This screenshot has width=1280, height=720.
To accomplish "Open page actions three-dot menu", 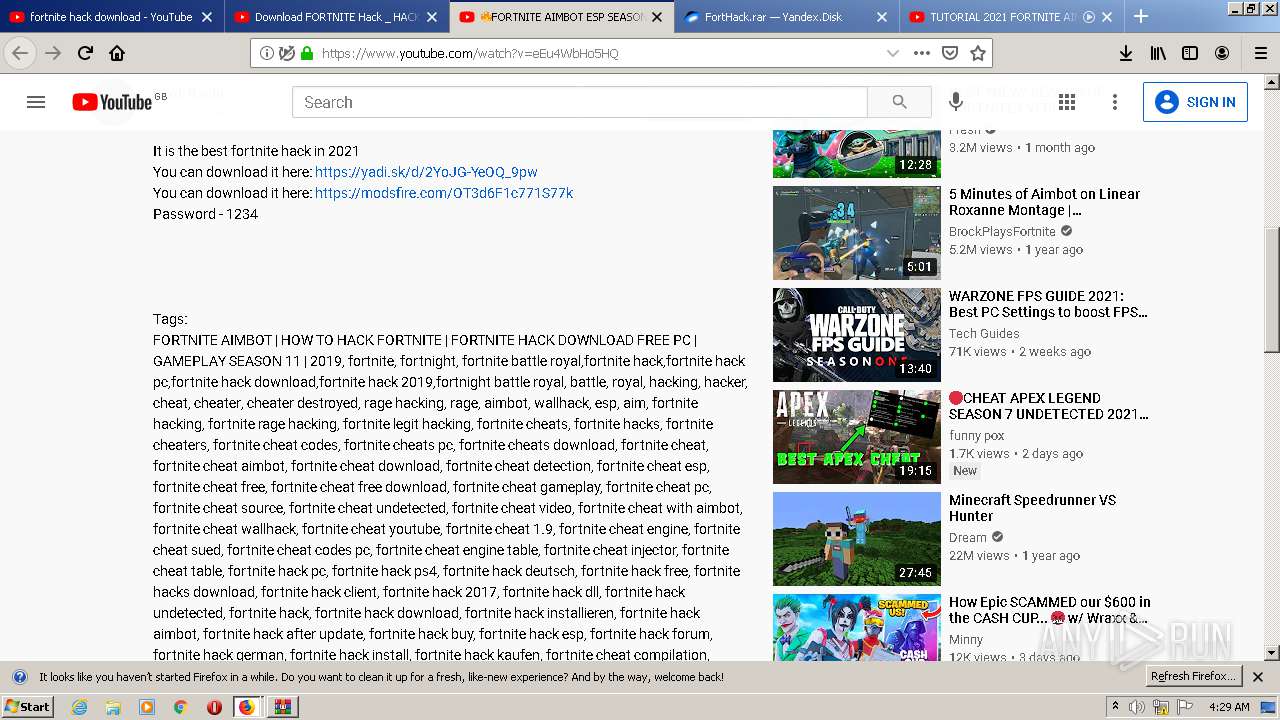I will tap(921, 53).
